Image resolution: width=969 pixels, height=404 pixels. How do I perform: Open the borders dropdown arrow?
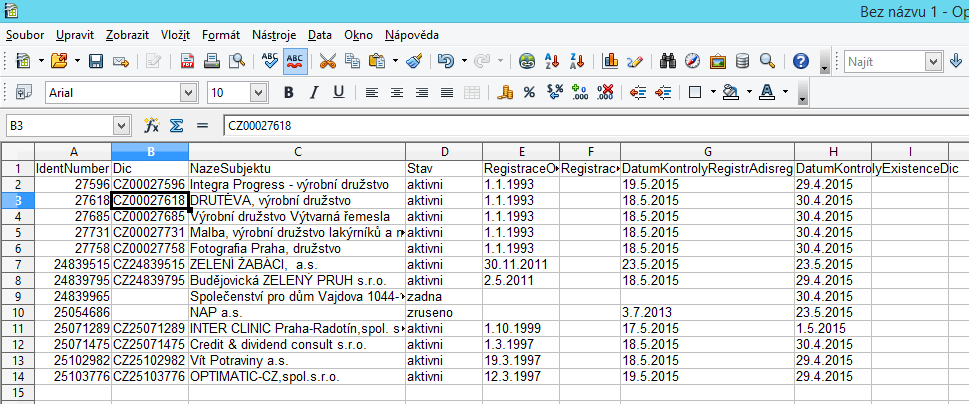tap(713, 92)
